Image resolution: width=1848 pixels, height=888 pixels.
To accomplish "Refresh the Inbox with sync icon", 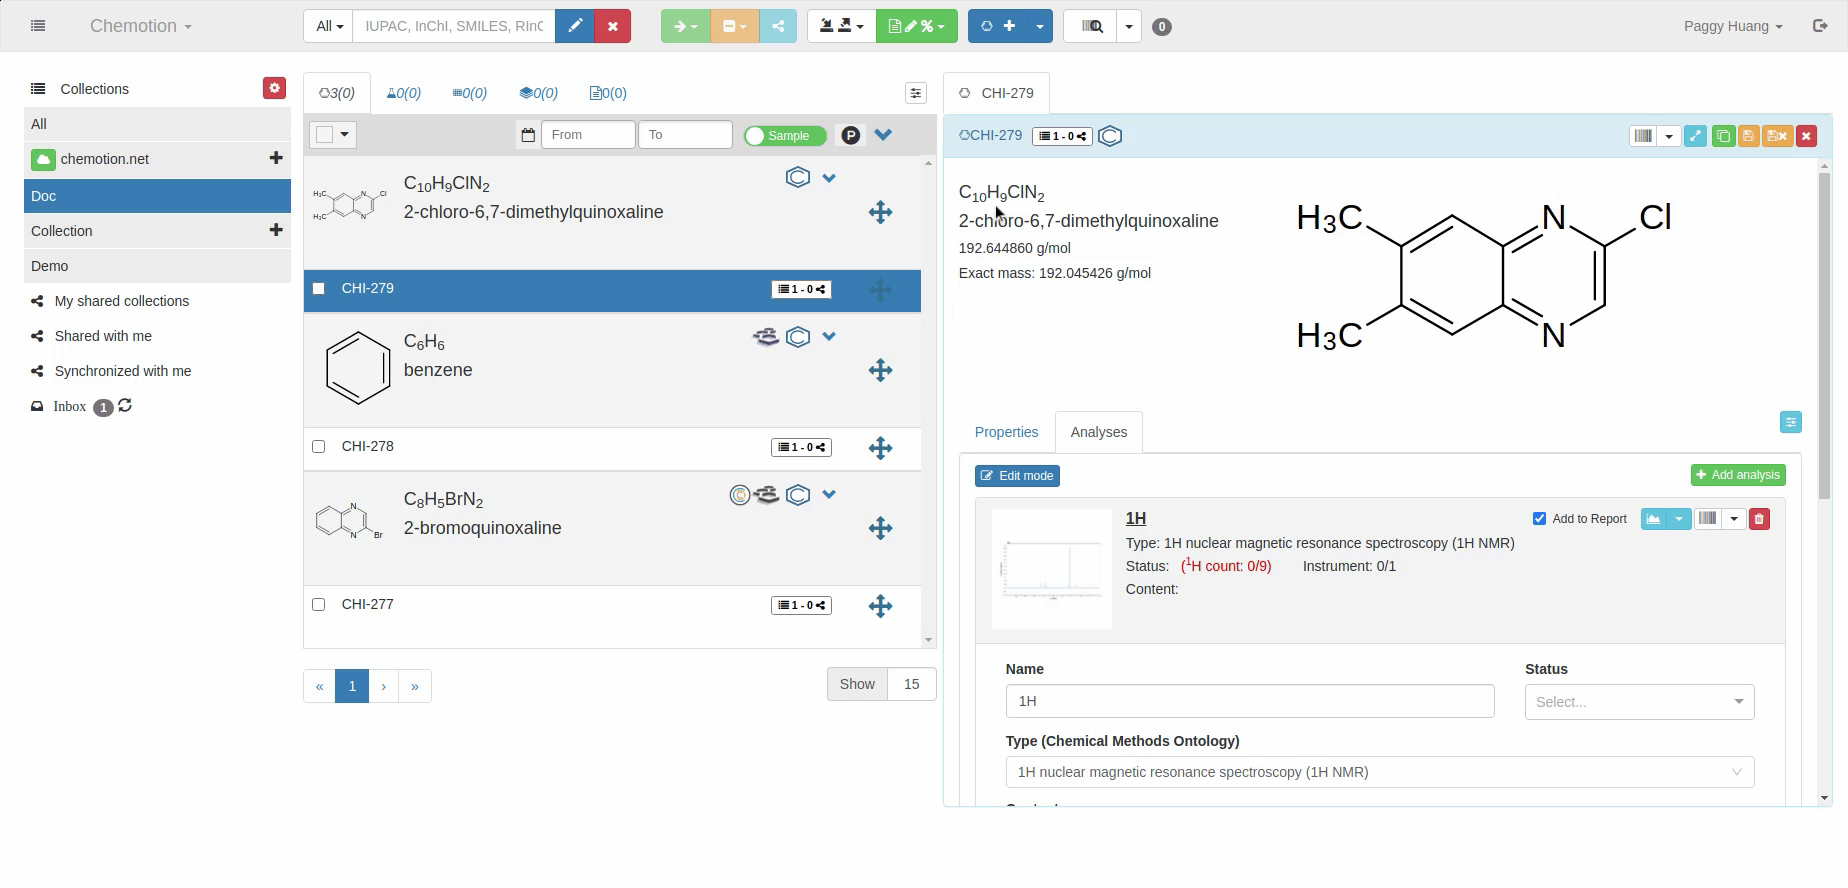I will (125, 406).
